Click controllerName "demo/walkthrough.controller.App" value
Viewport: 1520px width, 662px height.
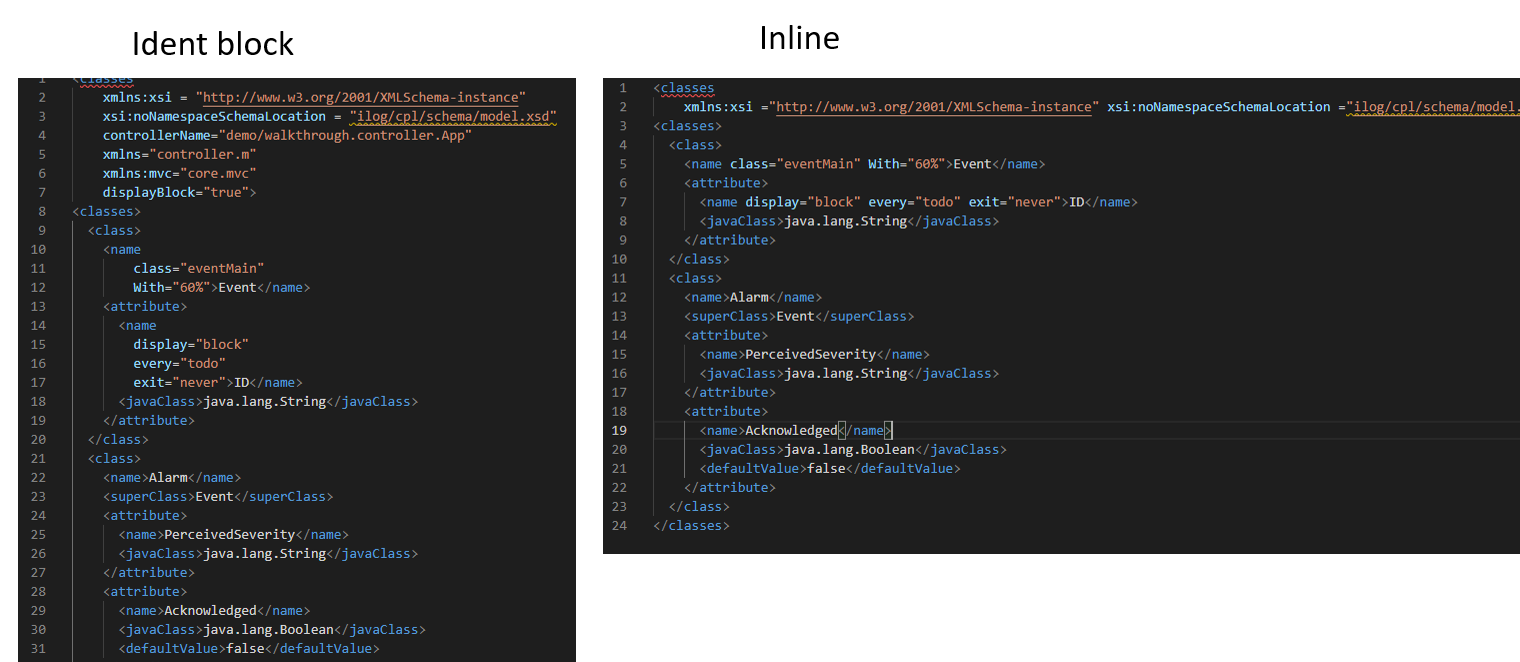(x=347, y=135)
